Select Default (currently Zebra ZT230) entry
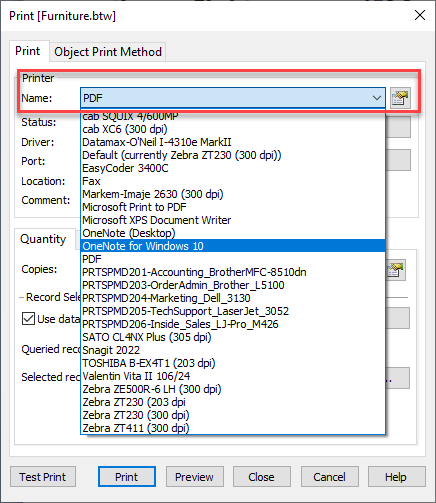Screen dimensions: 436x503 tap(233, 155)
